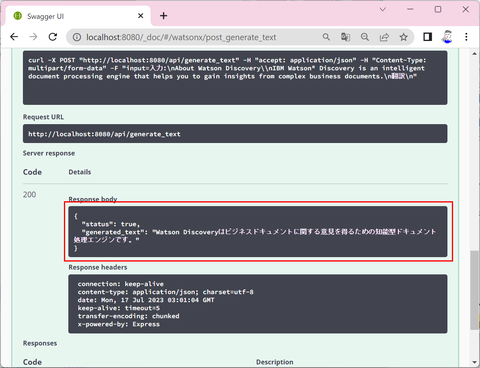Click the "Response headers" label
Image resolution: width=480 pixels, height=368 pixels.
(x=98, y=267)
